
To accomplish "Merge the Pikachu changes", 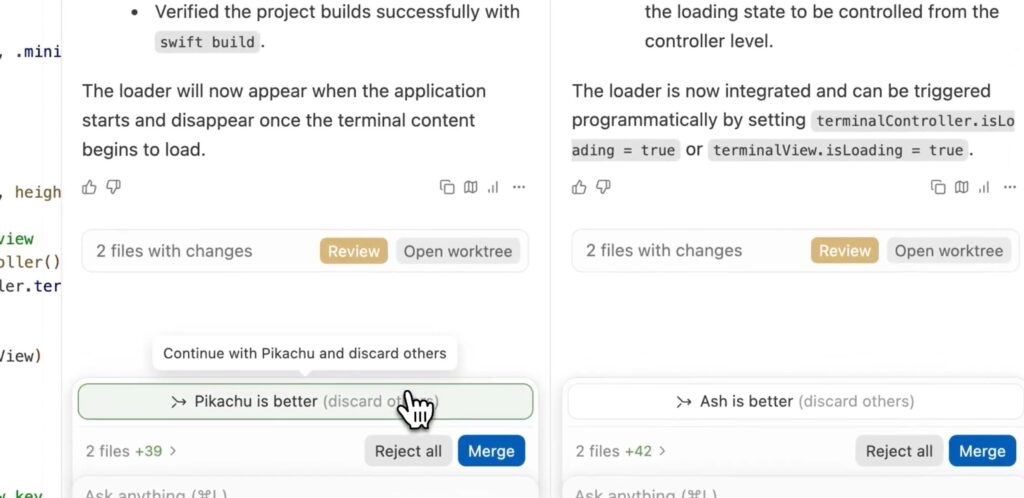I will [x=491, y=451].
